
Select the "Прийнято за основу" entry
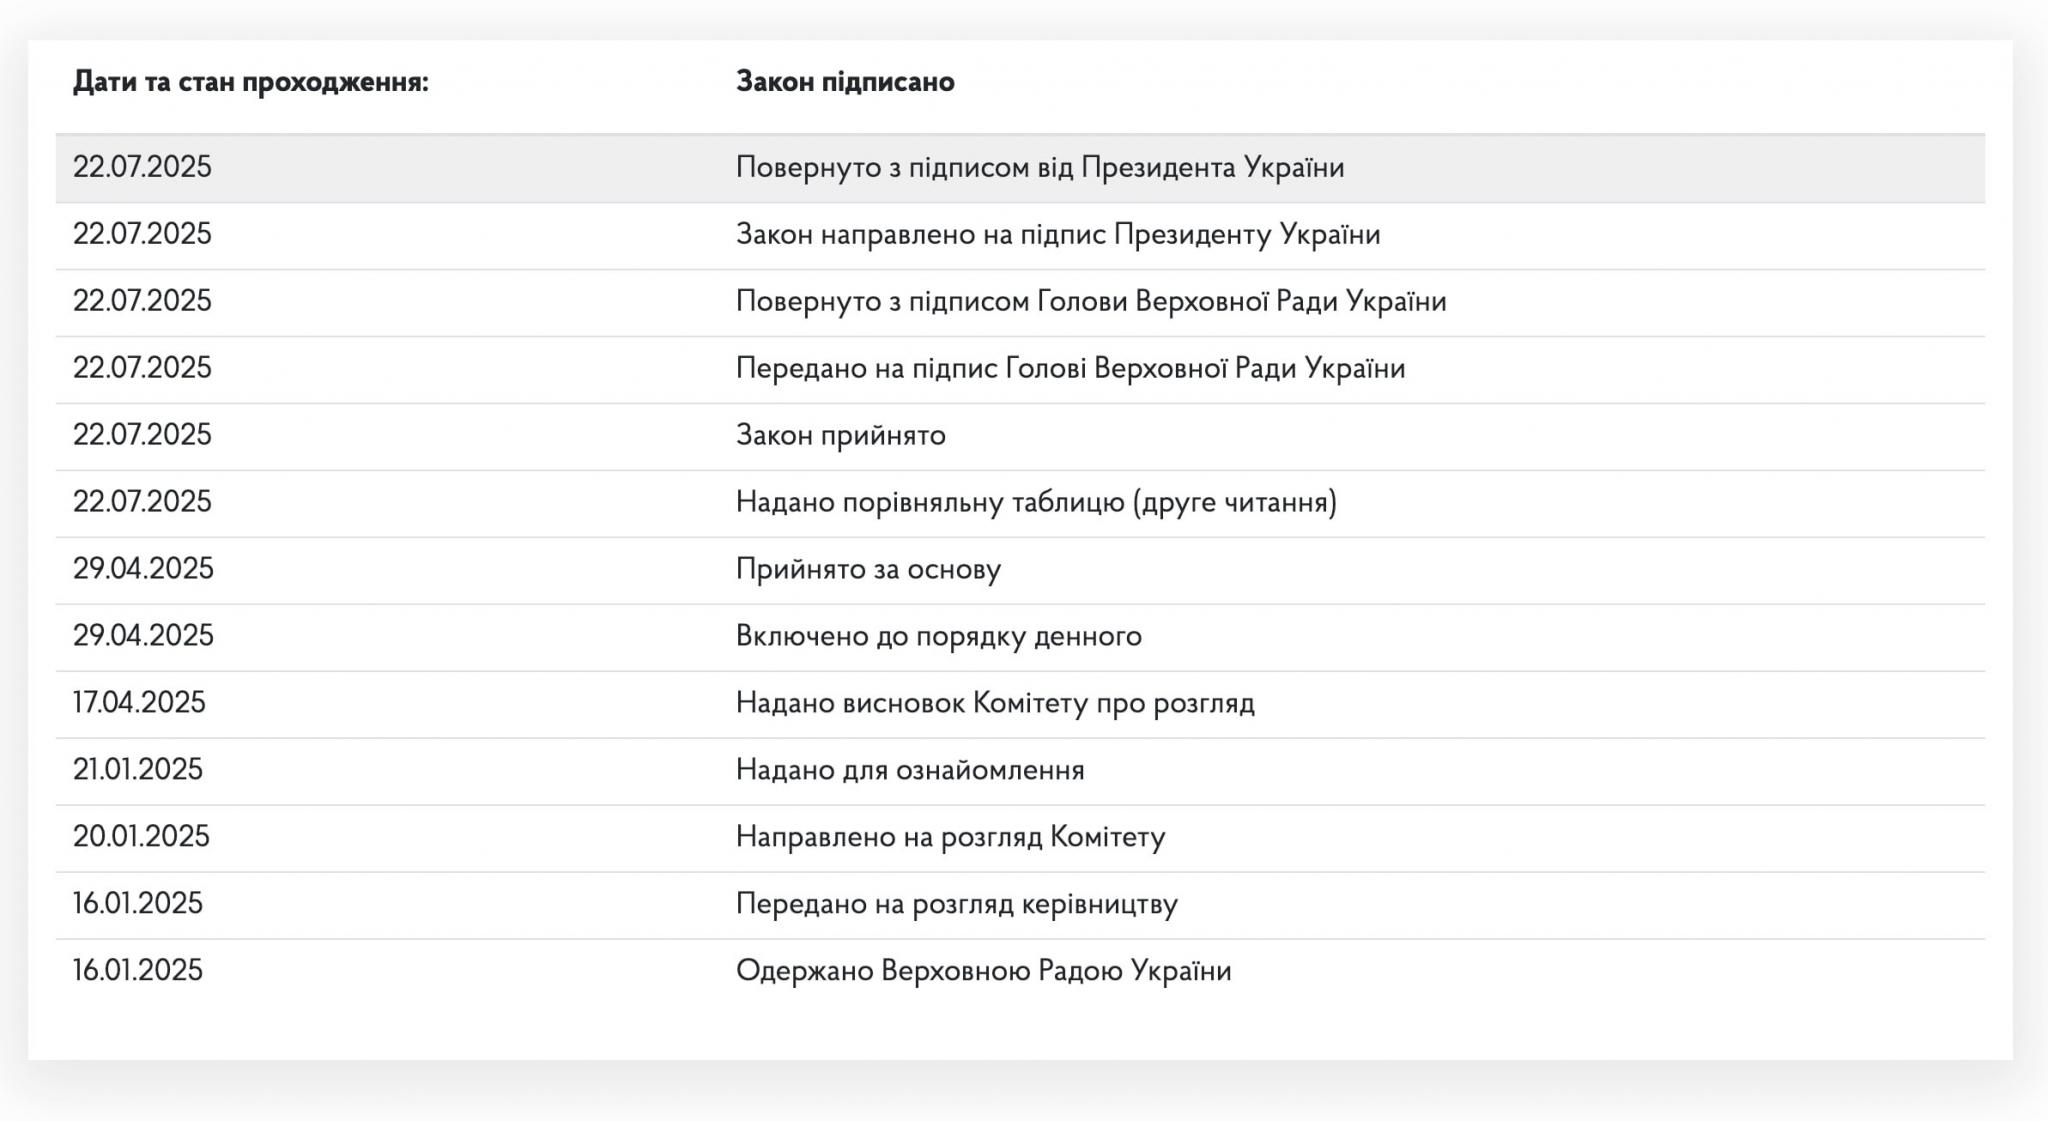[x=868, y=569]
